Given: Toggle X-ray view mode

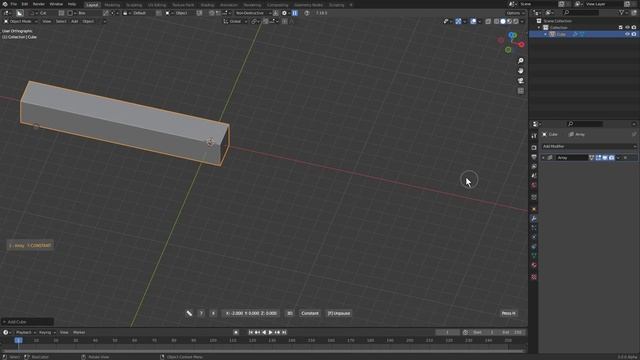Looking at the screenshot, I should 488,21.
